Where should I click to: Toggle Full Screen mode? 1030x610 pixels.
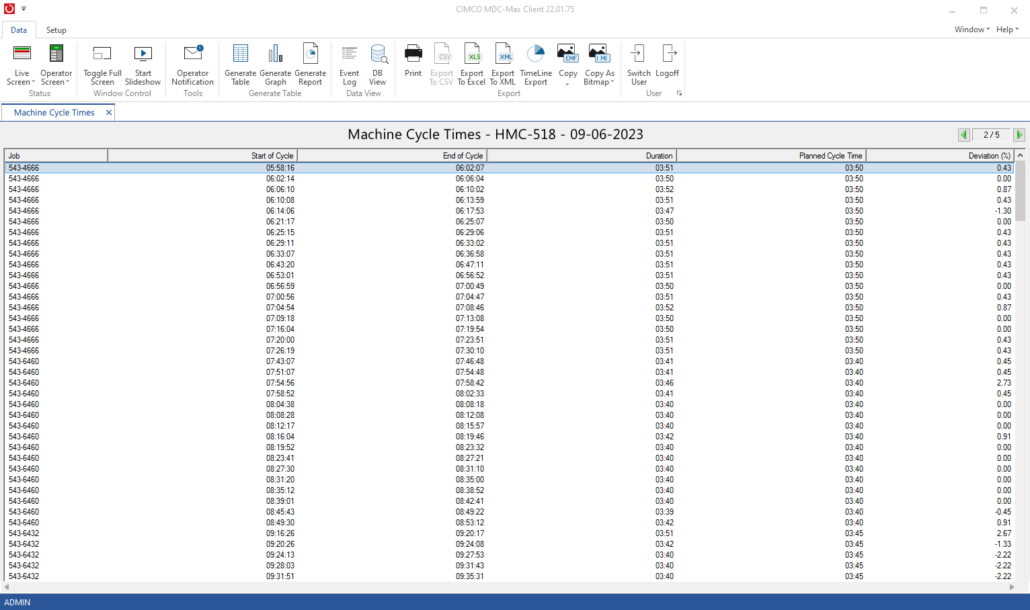point(101,65)
